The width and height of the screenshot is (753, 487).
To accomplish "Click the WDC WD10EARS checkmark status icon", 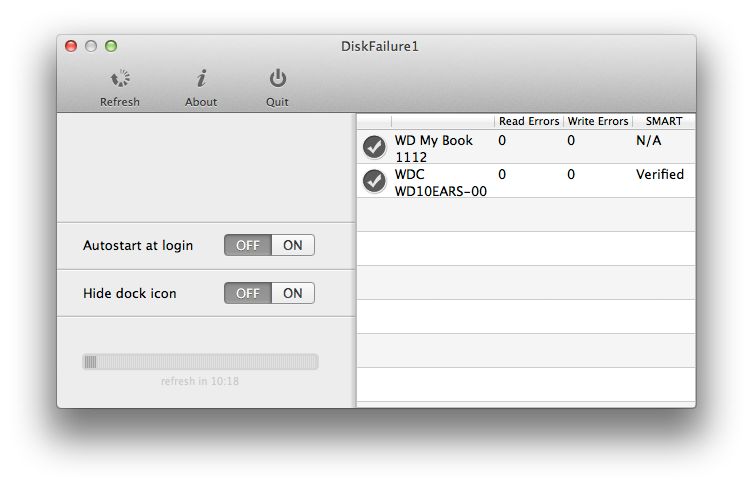I will (x=374, y=181).
